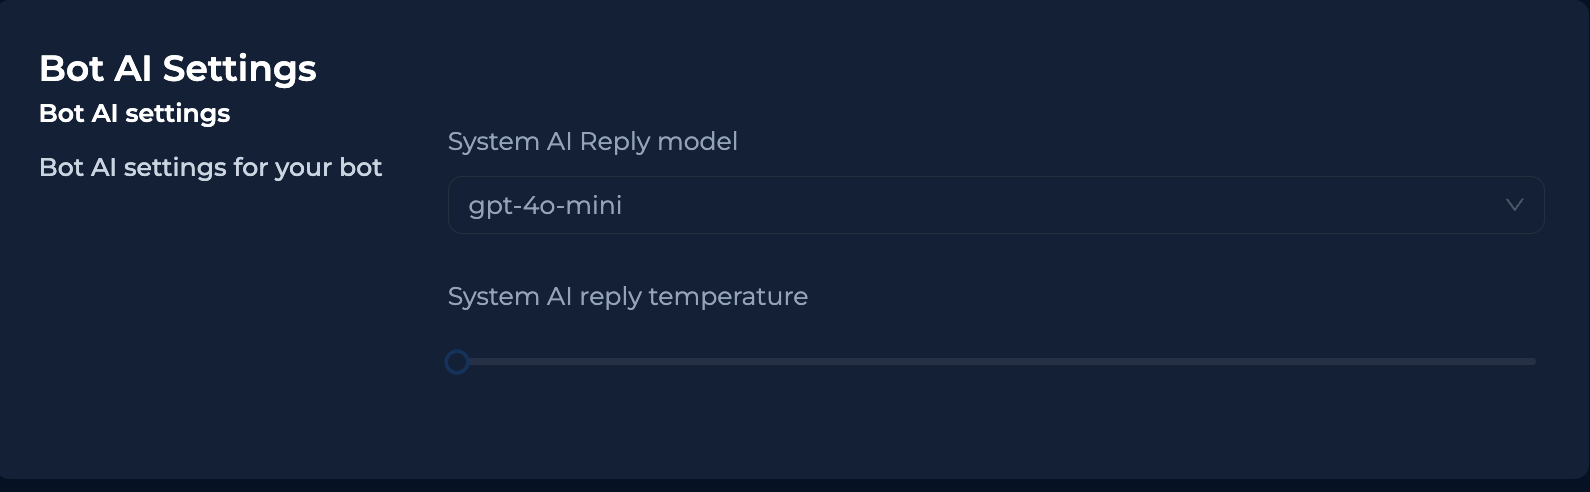Open the System AI Reply model dropdown
The width and height of the screenshot is (1590, 492).
tap(995, 205)
